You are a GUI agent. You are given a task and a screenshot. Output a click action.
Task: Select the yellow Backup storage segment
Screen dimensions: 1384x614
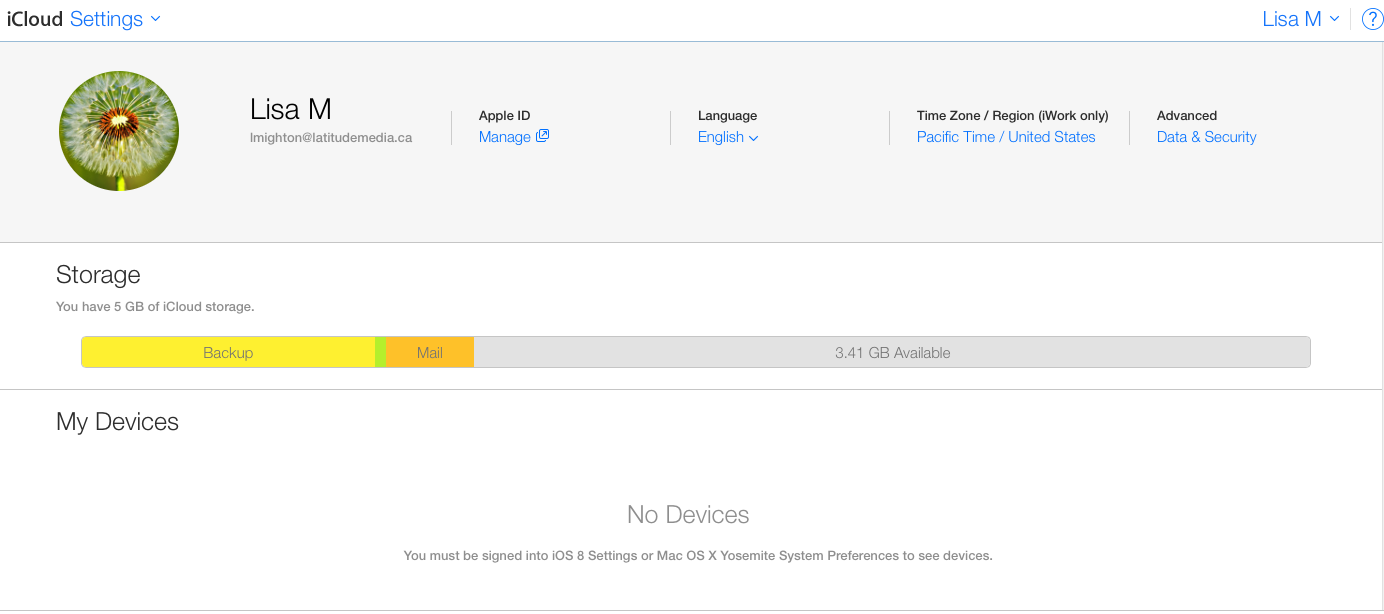tap(228, 352)
